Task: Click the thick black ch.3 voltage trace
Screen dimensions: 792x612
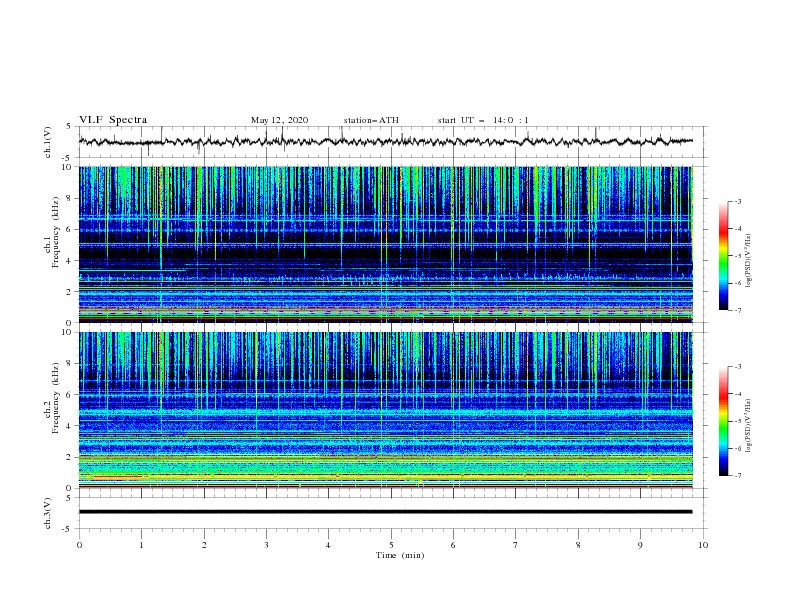Action: [x=386, y=512]
